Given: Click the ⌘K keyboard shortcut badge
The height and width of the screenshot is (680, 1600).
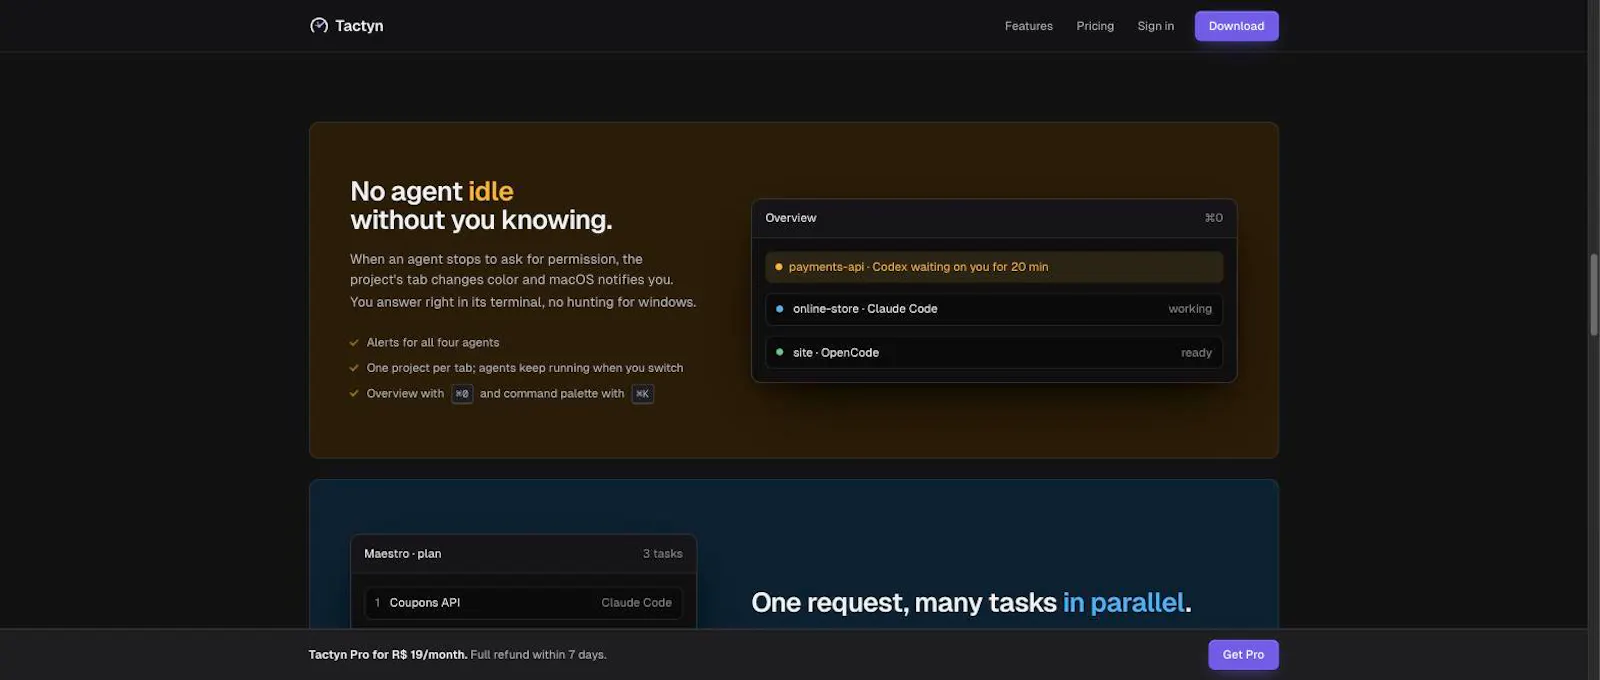Looking at the screenshot, I should coord(643,394).
